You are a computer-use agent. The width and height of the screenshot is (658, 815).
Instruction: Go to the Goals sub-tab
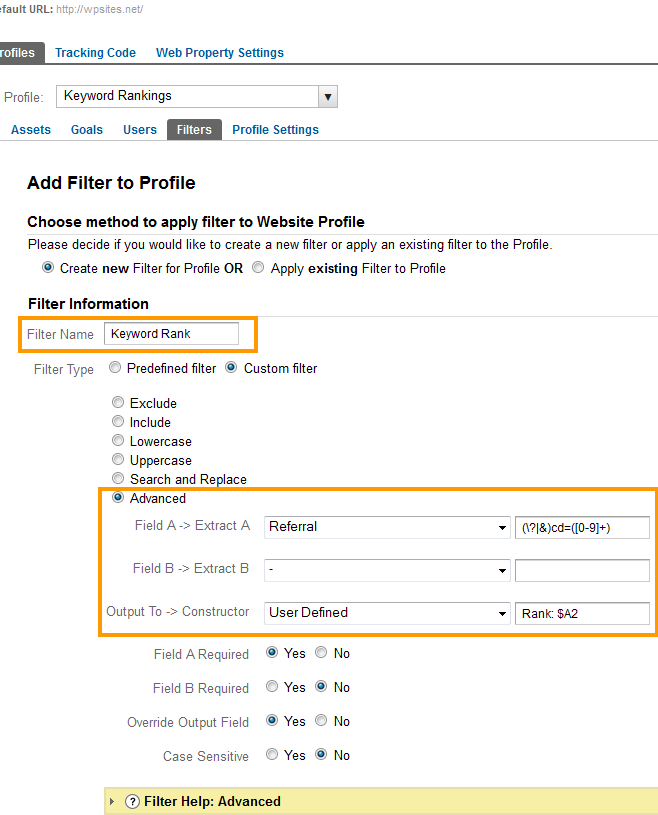(87, 130)
